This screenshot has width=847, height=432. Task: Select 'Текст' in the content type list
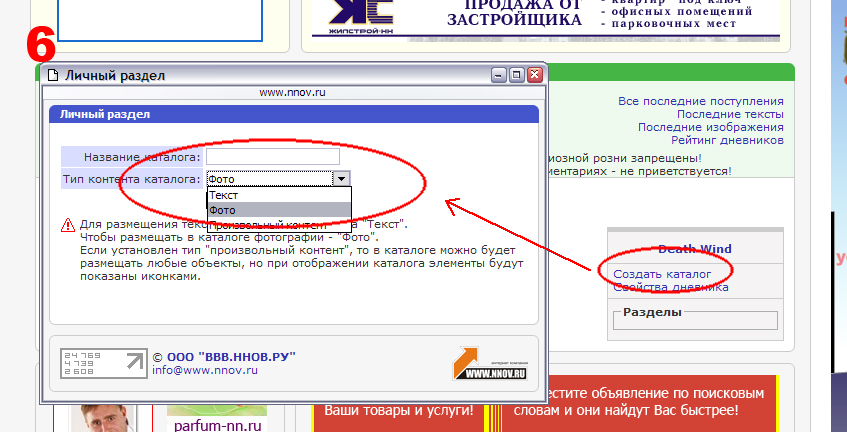click(x=279, y=195)
